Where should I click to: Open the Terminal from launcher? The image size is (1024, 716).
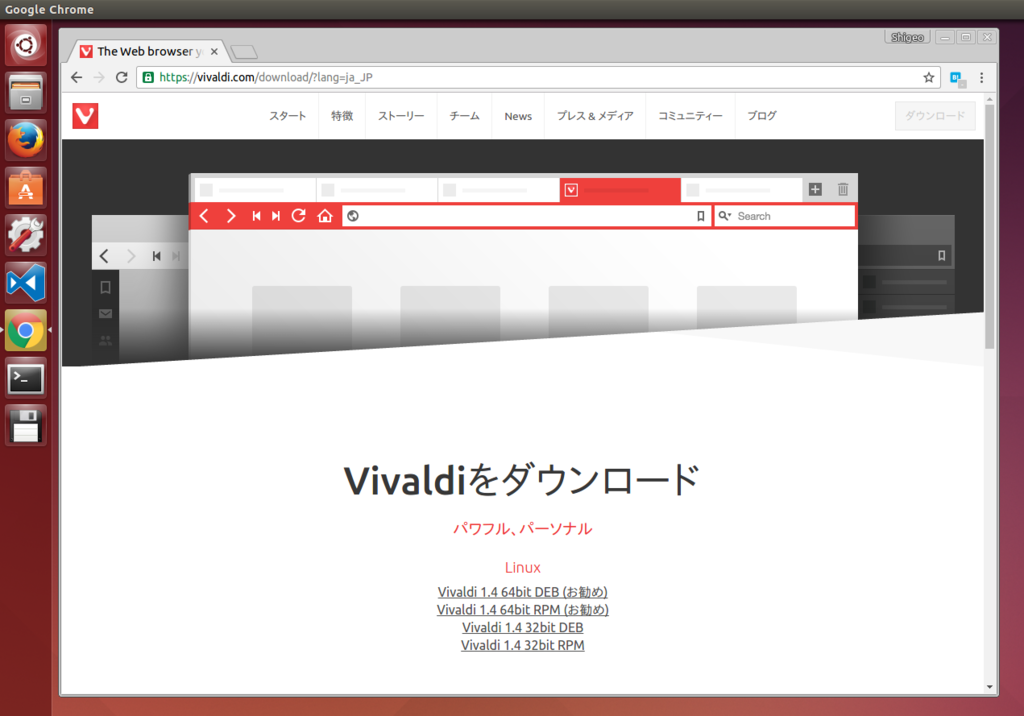(x=25, y=378)
